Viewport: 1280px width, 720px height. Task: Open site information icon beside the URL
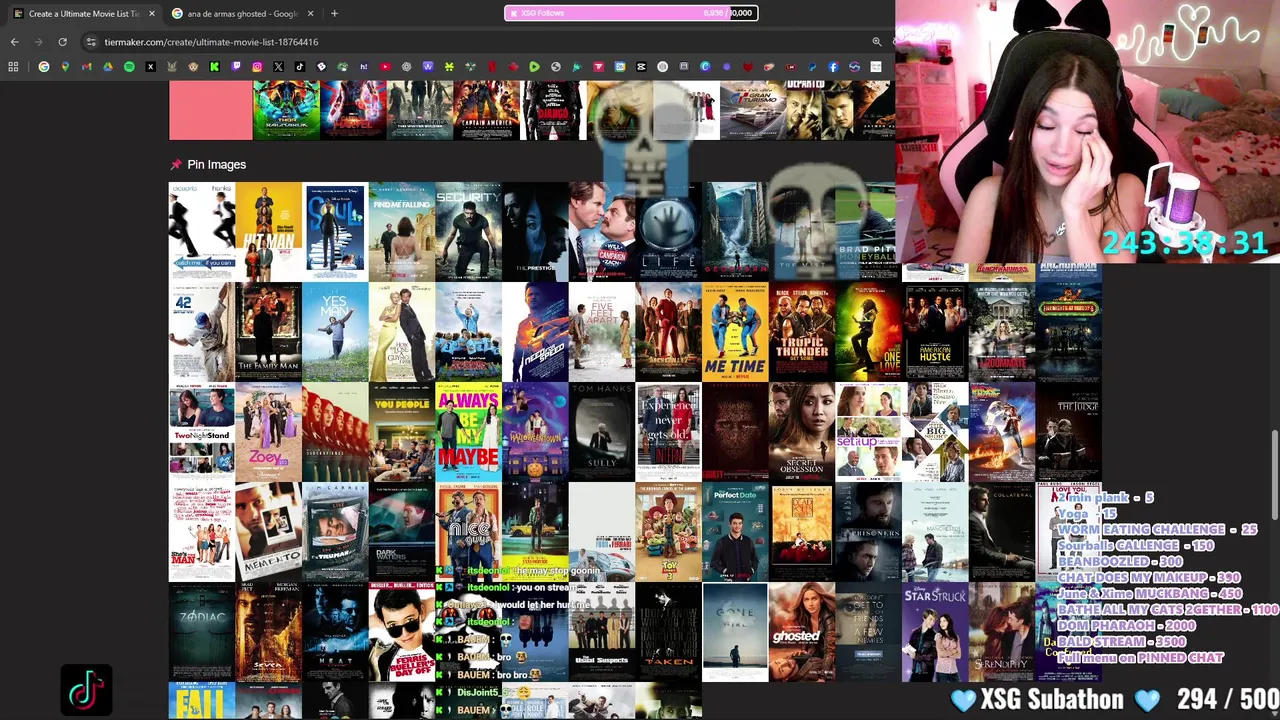click(91, 42)
